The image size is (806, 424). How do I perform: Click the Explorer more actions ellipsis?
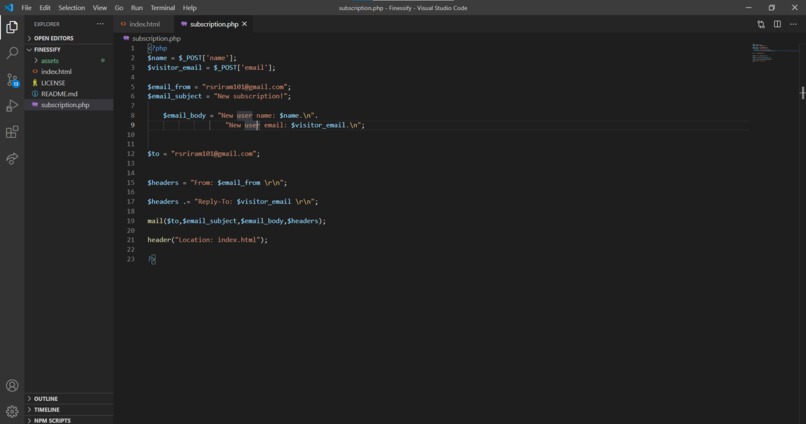tap(100, 24)
